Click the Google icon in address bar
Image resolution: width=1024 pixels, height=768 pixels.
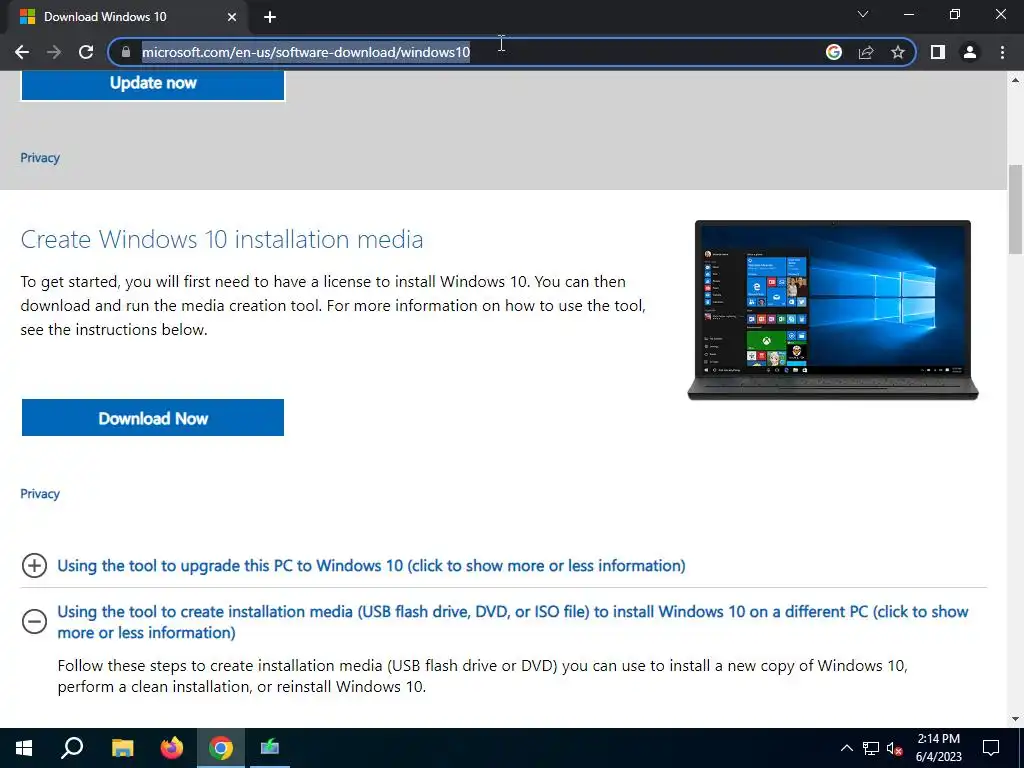point(833,52)
